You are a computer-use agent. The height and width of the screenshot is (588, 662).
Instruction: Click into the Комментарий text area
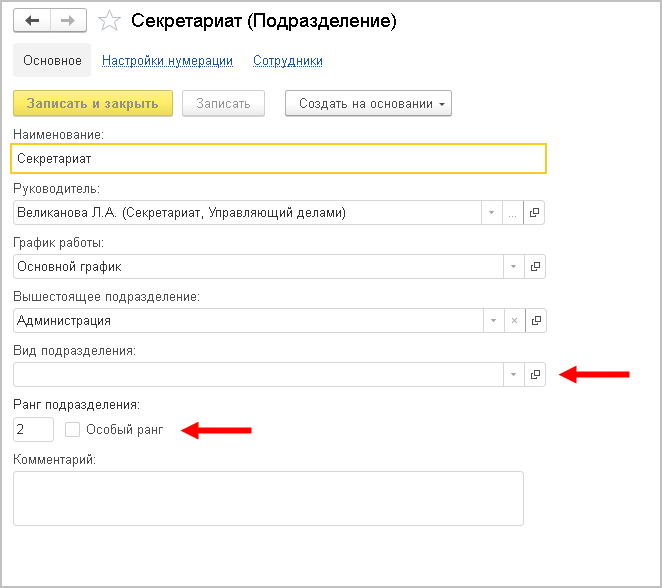pos(268,498)
